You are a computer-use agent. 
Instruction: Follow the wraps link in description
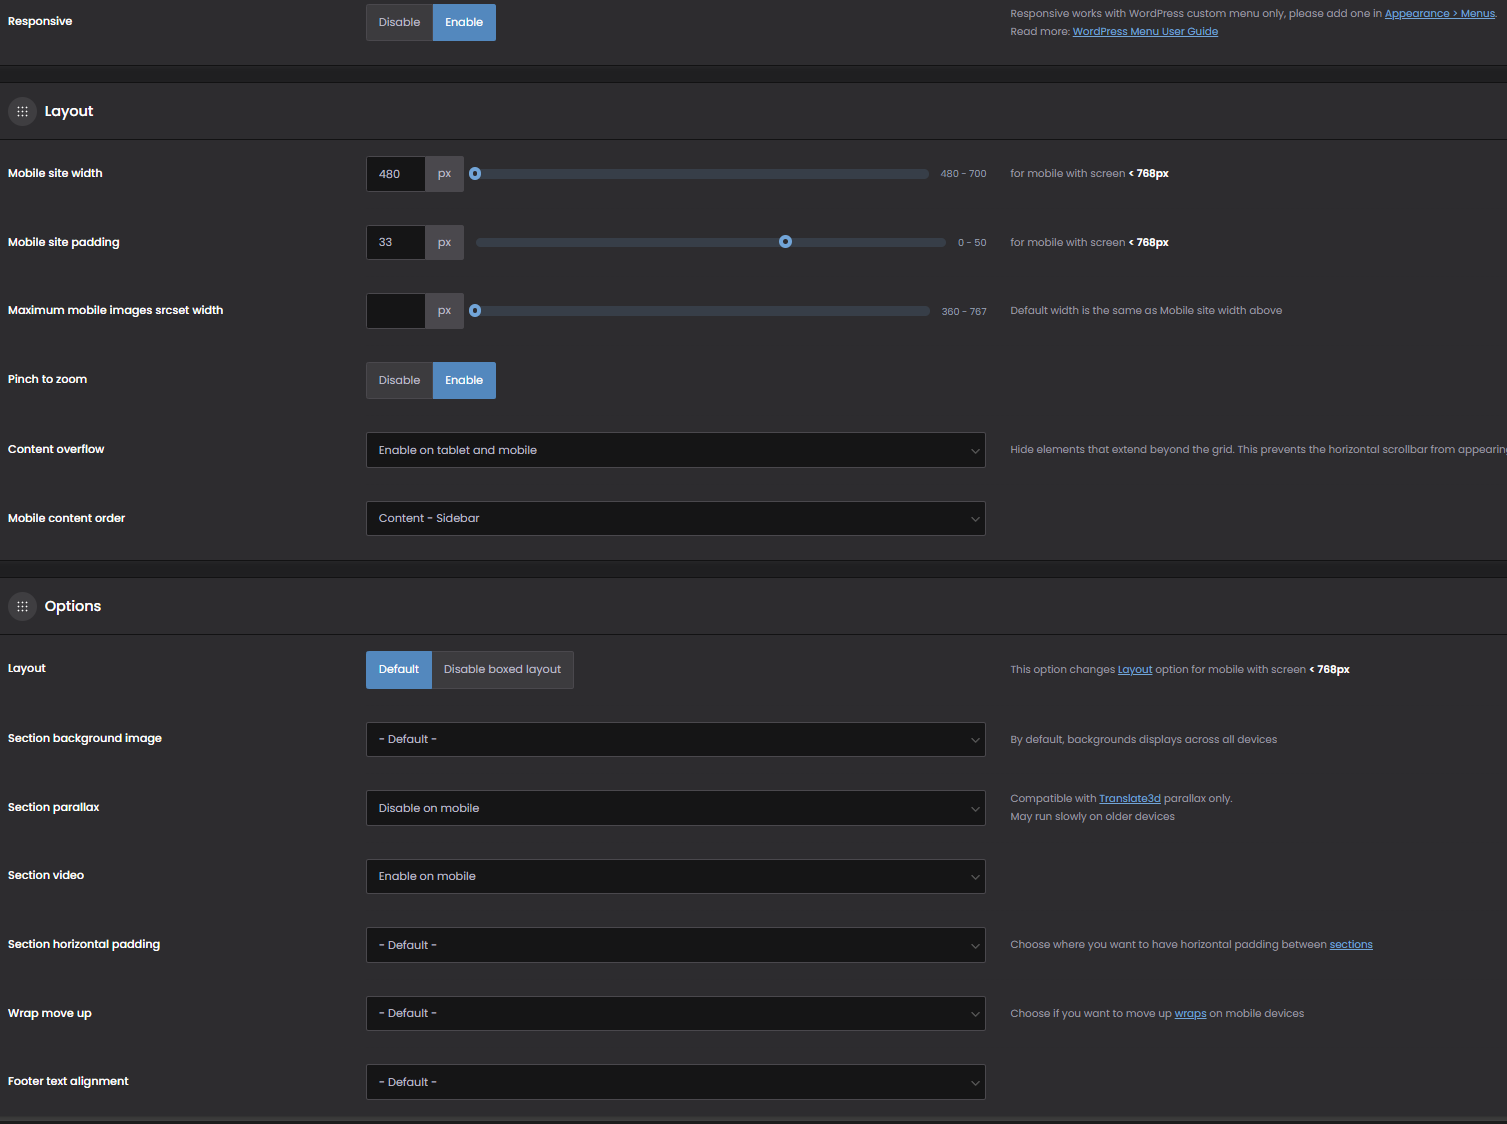pos(1190,1013)
